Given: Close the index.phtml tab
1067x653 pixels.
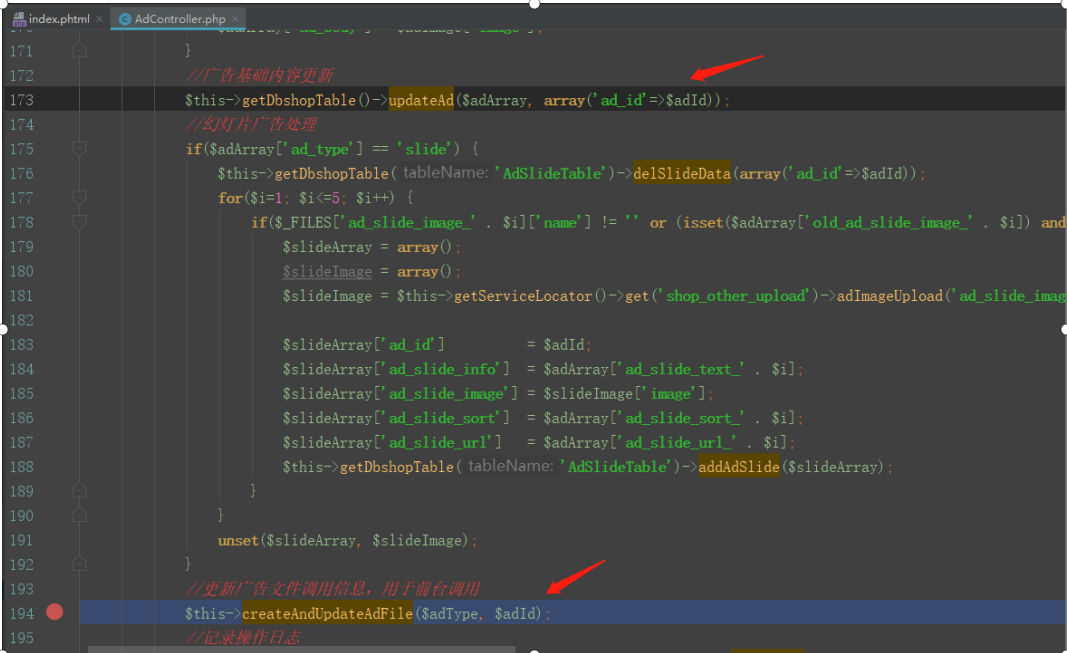Looking at the screenshot, I should coord(99,19).
